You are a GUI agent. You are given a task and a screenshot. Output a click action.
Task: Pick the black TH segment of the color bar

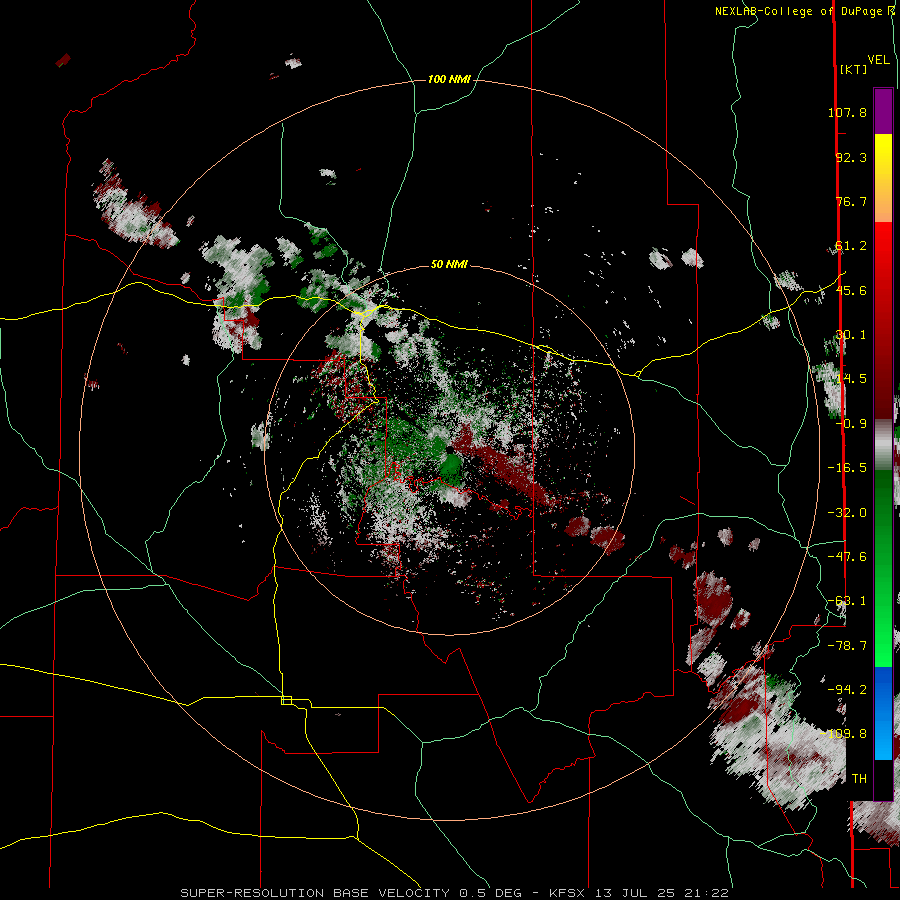883,779
